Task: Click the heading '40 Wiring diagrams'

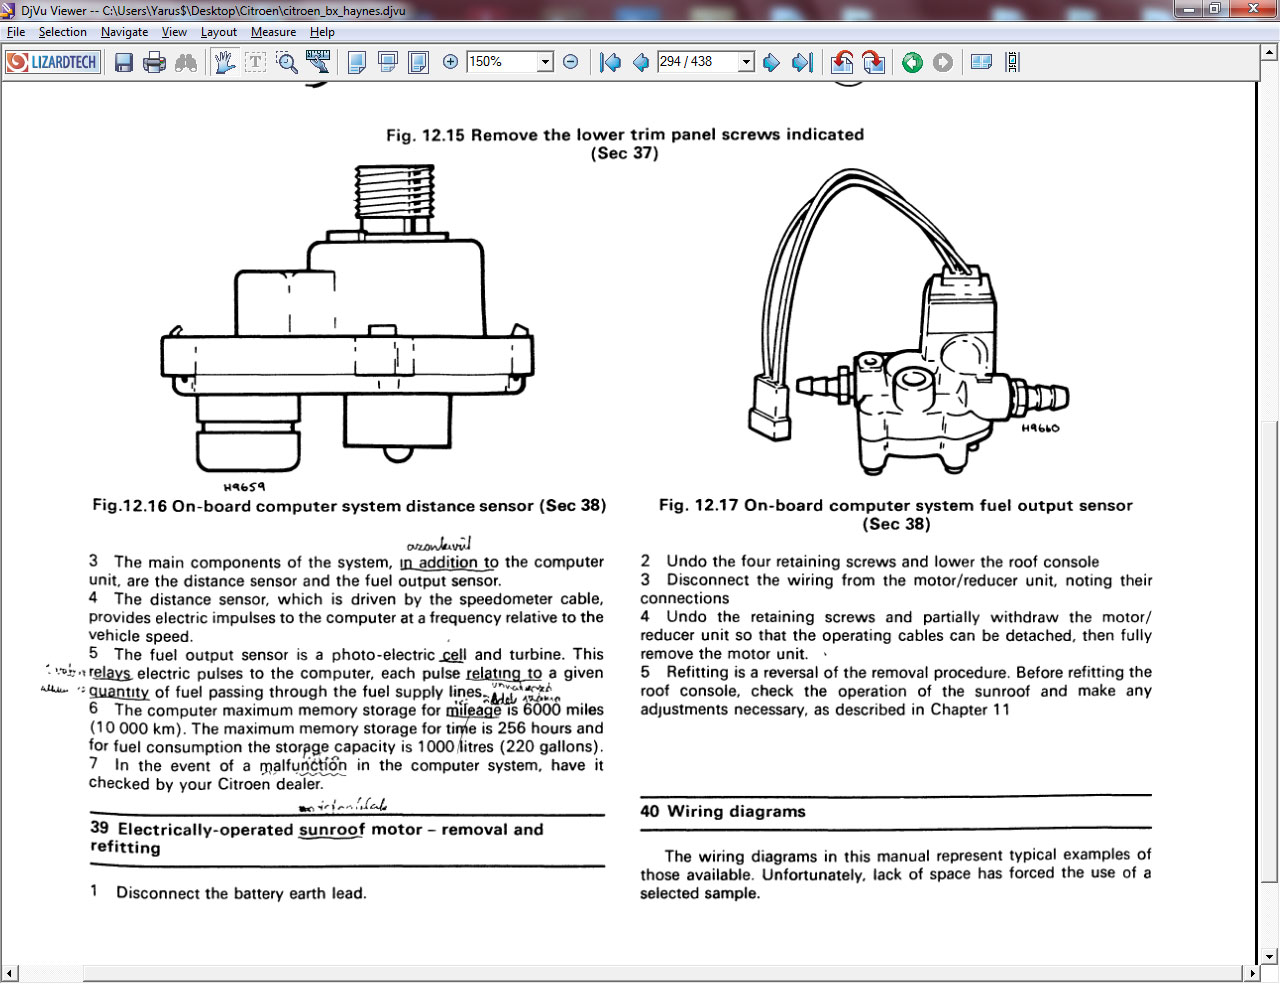Action: (x=723, y=811)
